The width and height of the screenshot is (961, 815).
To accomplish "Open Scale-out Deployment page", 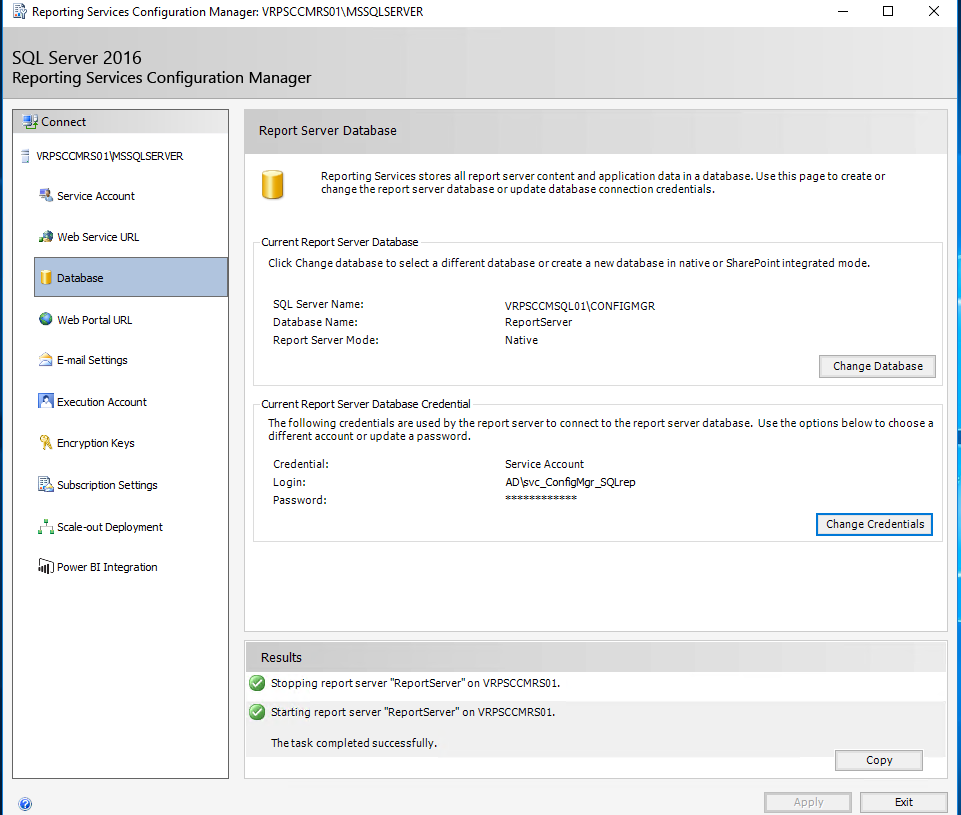I will coord(110,527).
